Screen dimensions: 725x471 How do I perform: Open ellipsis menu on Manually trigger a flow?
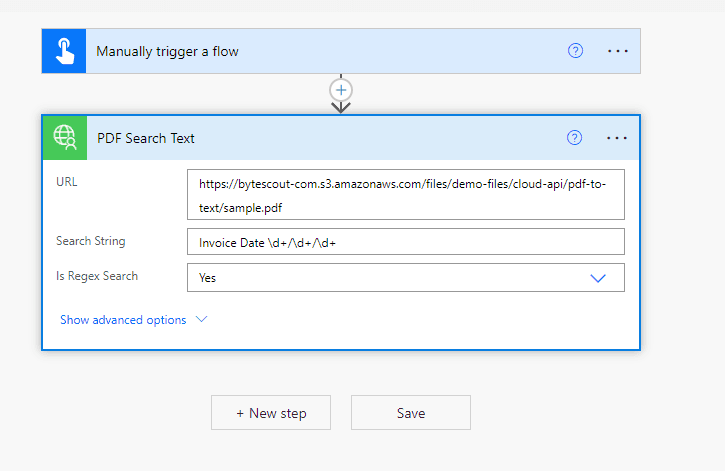[x=617, y=51]
